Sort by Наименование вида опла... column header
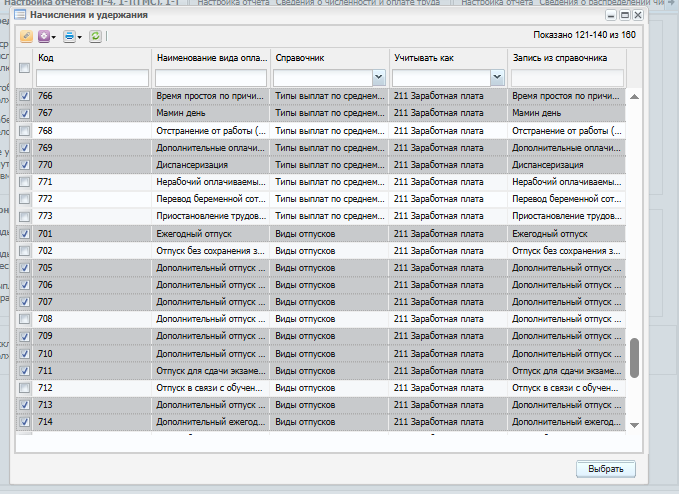679x494 pixels. point(211,58)
